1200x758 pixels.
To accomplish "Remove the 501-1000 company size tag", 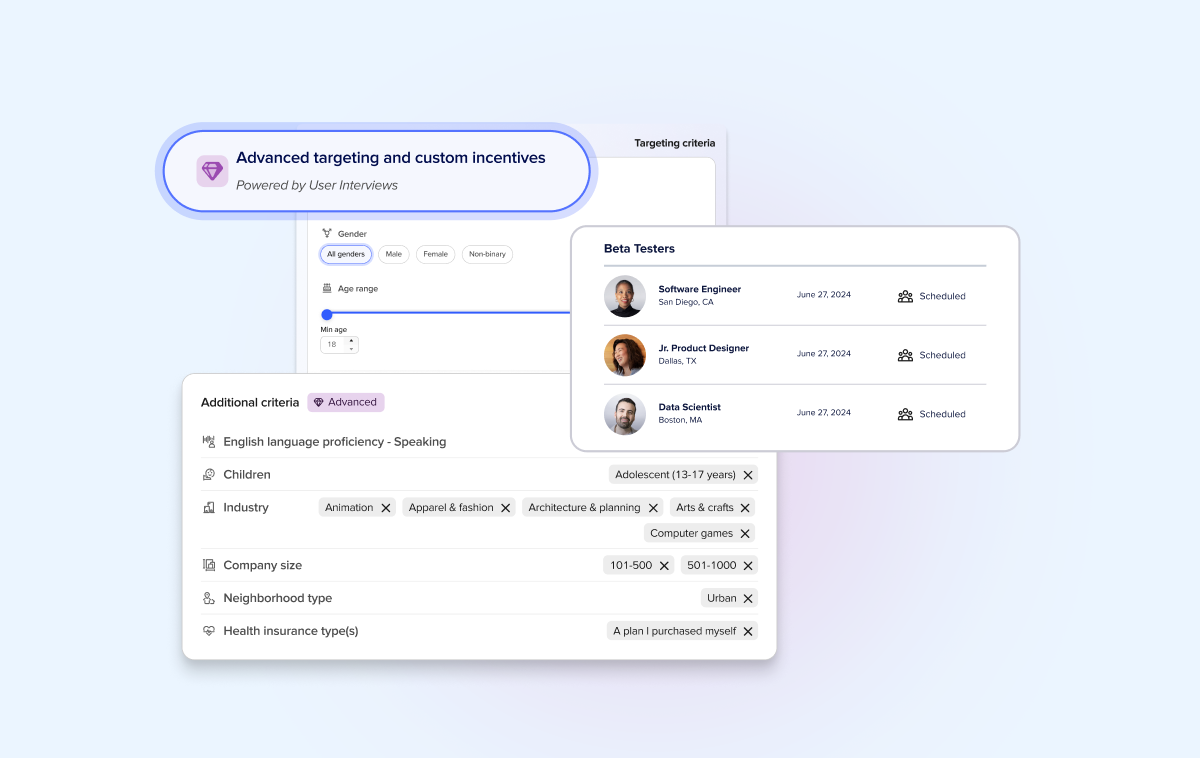I will (748, 566).
